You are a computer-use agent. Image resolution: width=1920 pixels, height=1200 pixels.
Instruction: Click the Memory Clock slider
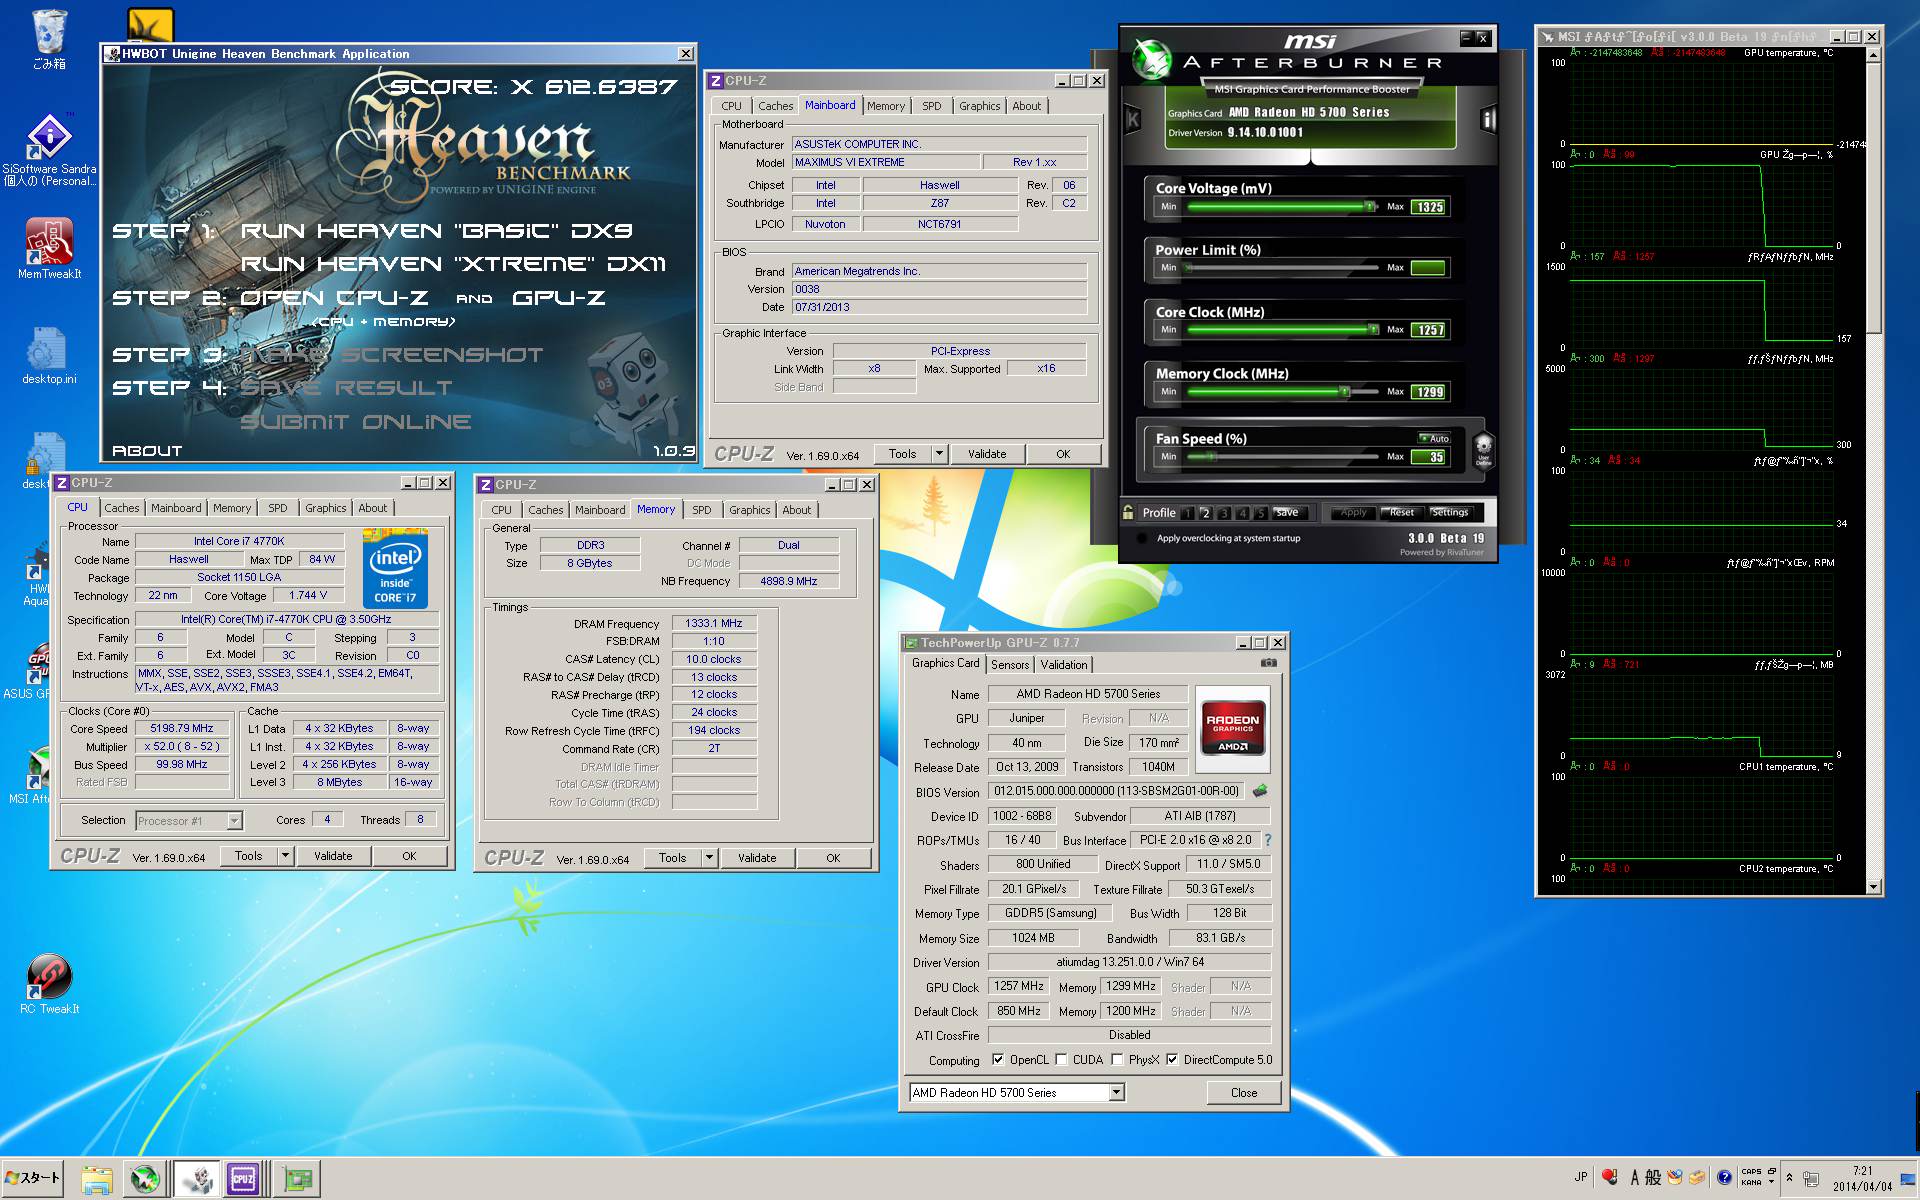1283,391
